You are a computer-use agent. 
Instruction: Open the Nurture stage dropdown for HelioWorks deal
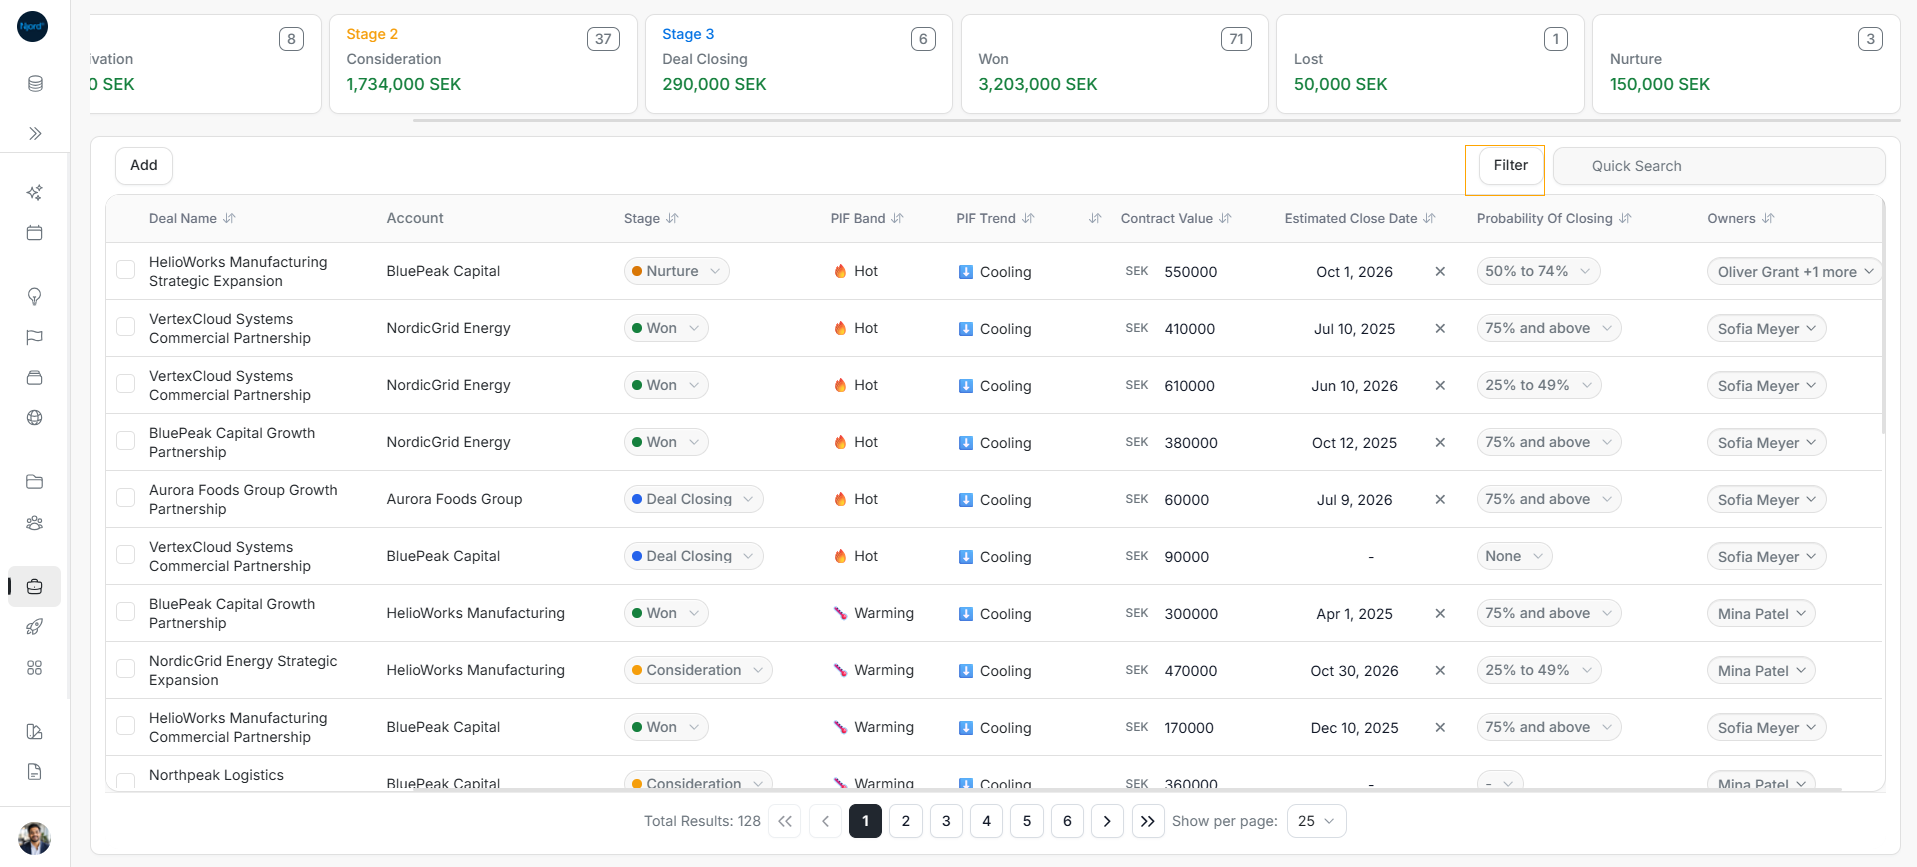pos(677,271)
